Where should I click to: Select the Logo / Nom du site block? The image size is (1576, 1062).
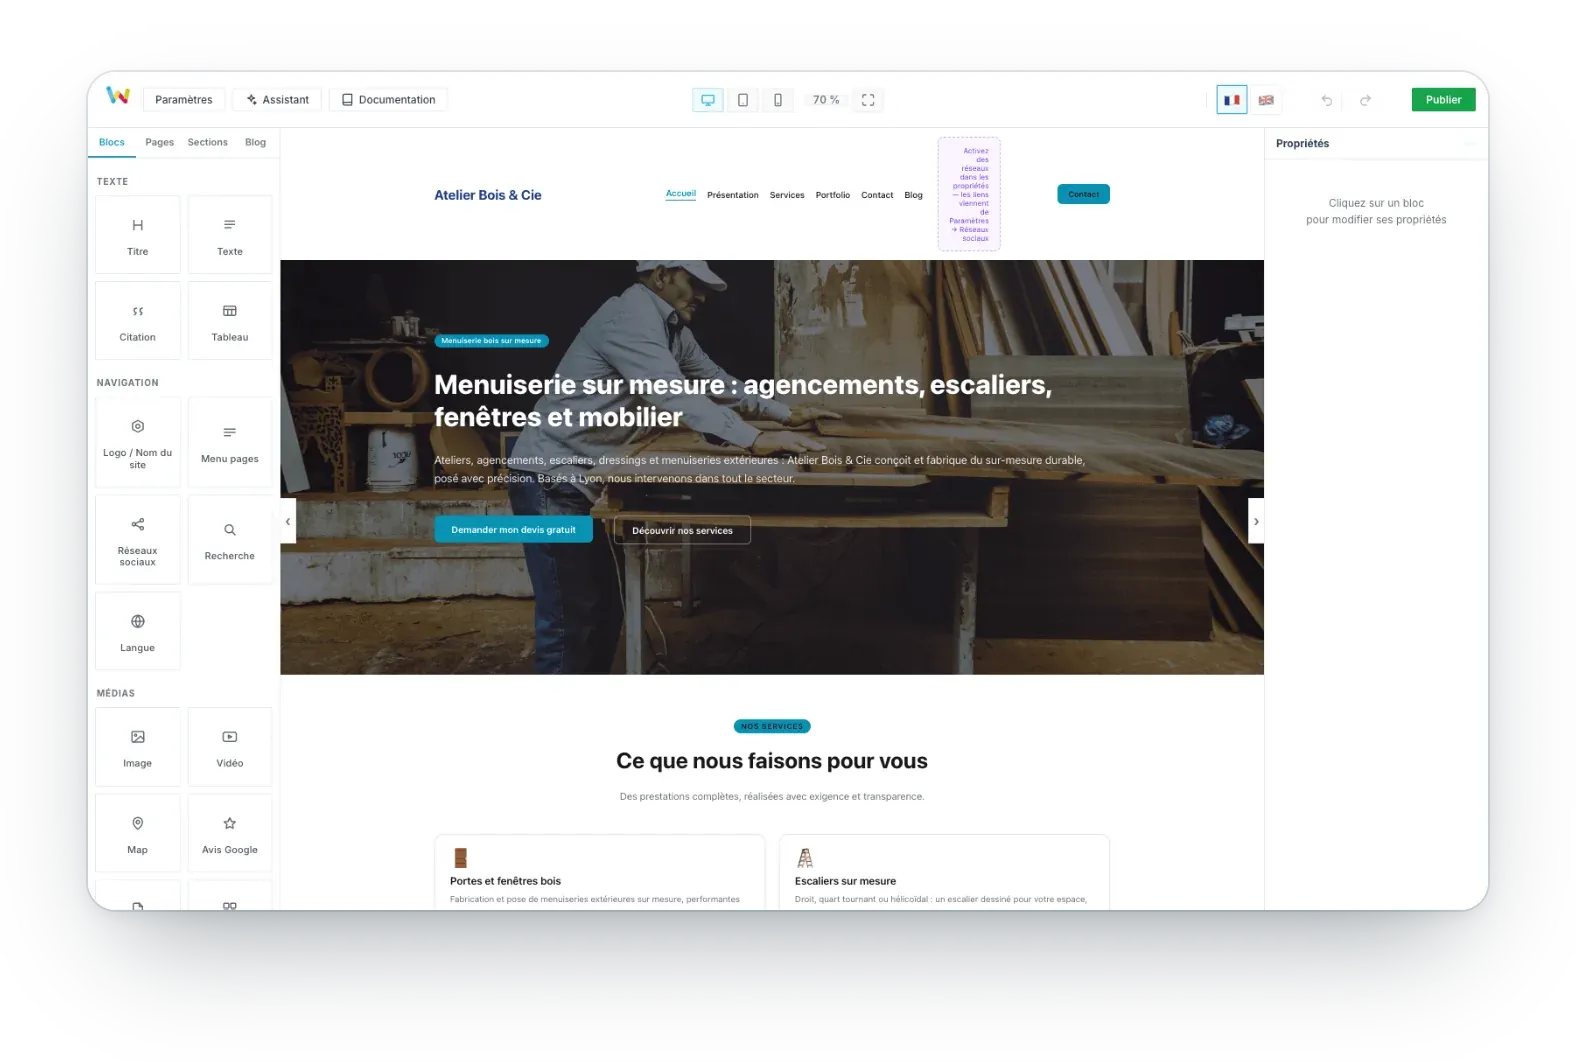138,443
